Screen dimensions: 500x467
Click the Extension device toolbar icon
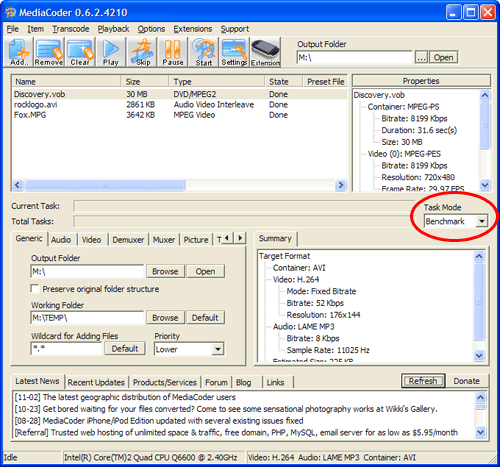pyautogui.click(x=265, y=52)
